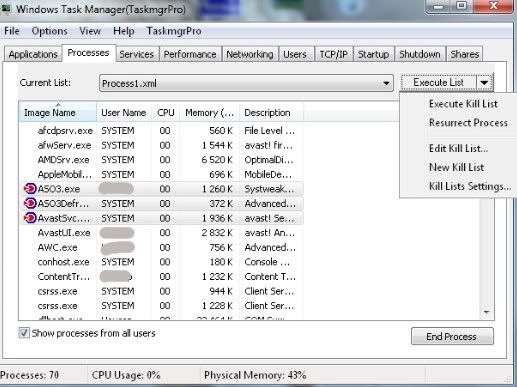Select the Processes tab
Screen dimensions: 517x387
[x=88, y=53]
